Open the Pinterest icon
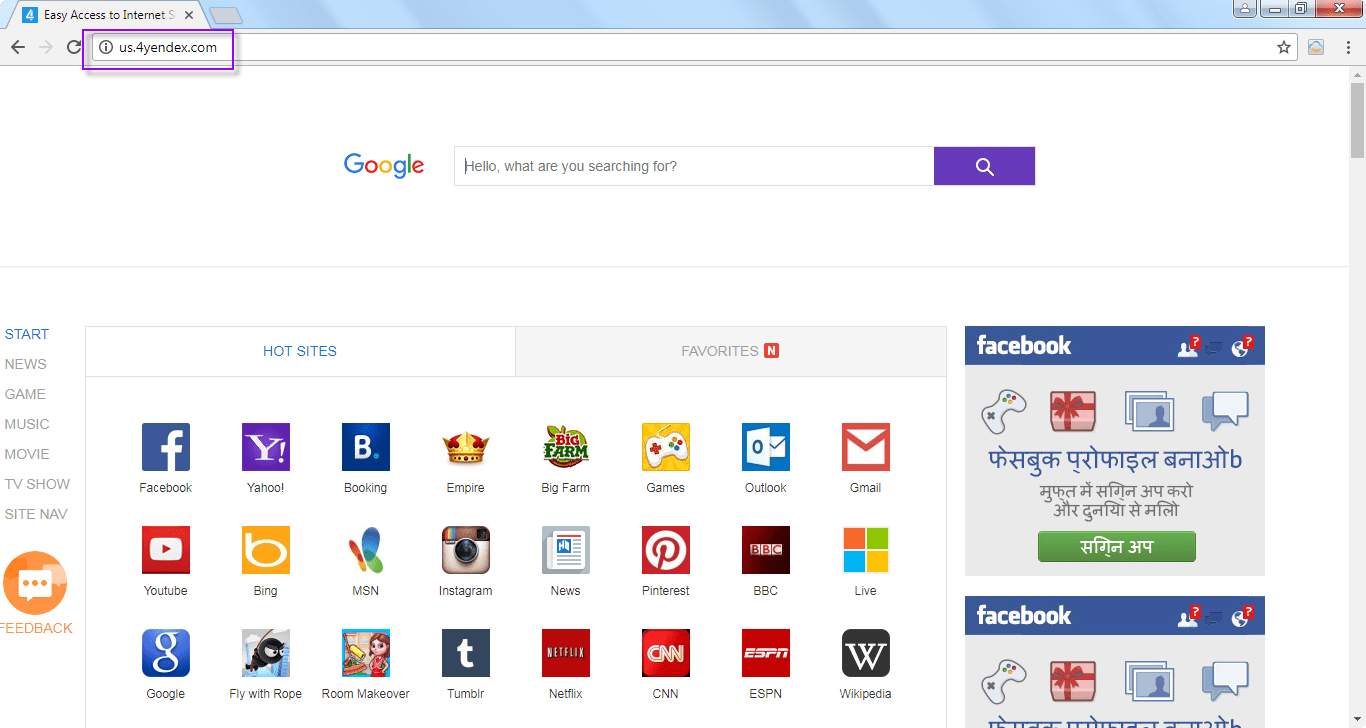This screenshot has height=728, width=1366. 666,550
